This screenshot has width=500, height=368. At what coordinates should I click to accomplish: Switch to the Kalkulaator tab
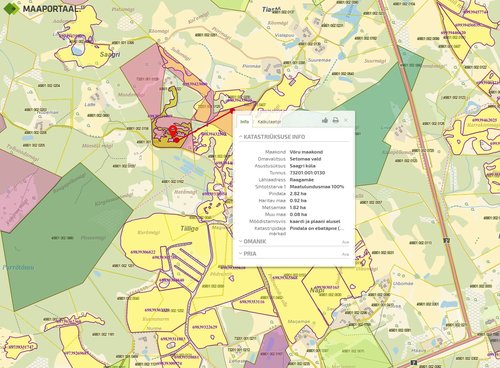tap(269, 122)
